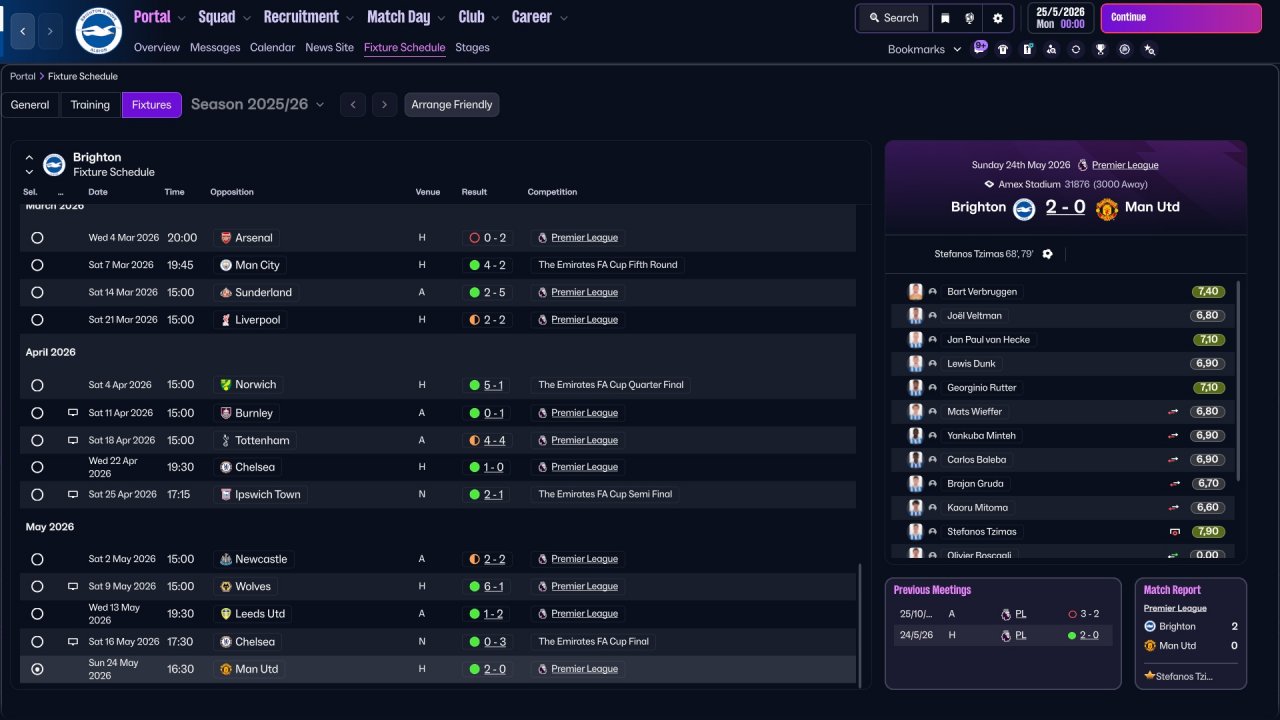1280x720 pixels.
Task: Click Stefanos Tzimas's player portrait in the lineup
Action: (915, 532)
